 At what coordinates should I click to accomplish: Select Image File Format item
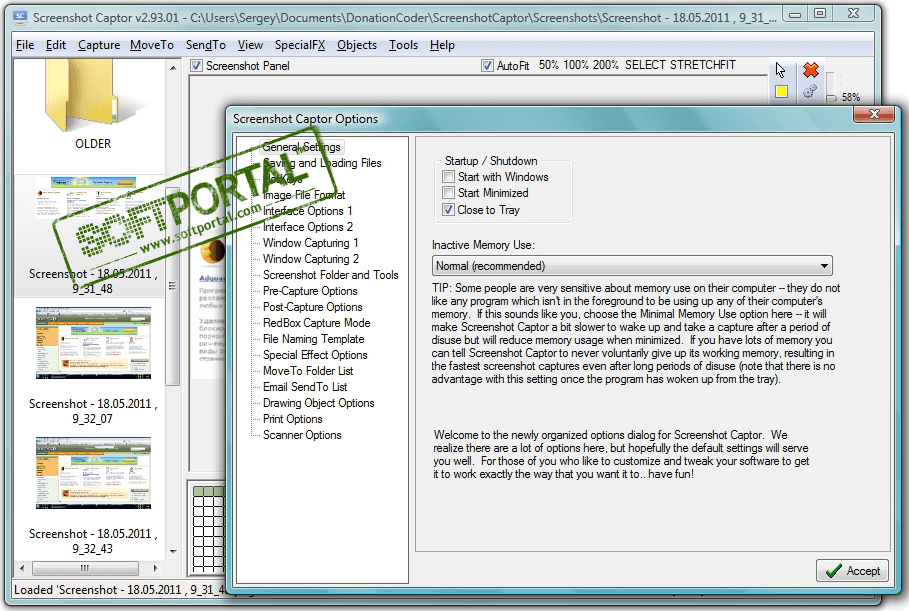tap(304, 195)
